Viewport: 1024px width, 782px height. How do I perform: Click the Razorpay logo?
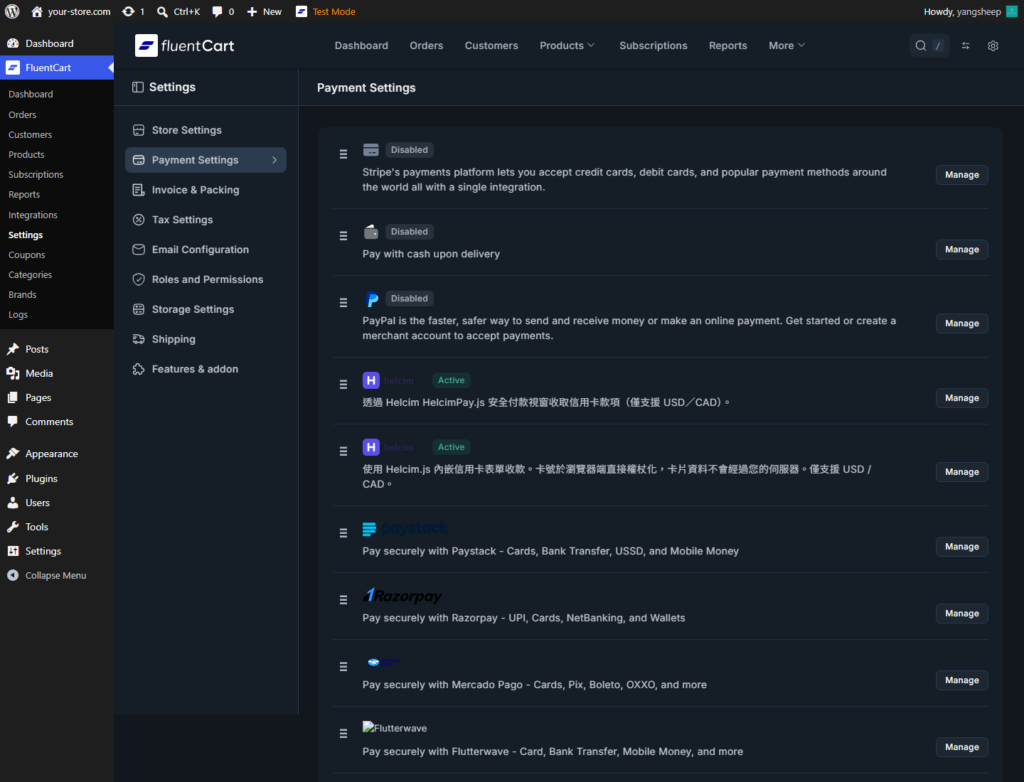click(x=402, y=595)
